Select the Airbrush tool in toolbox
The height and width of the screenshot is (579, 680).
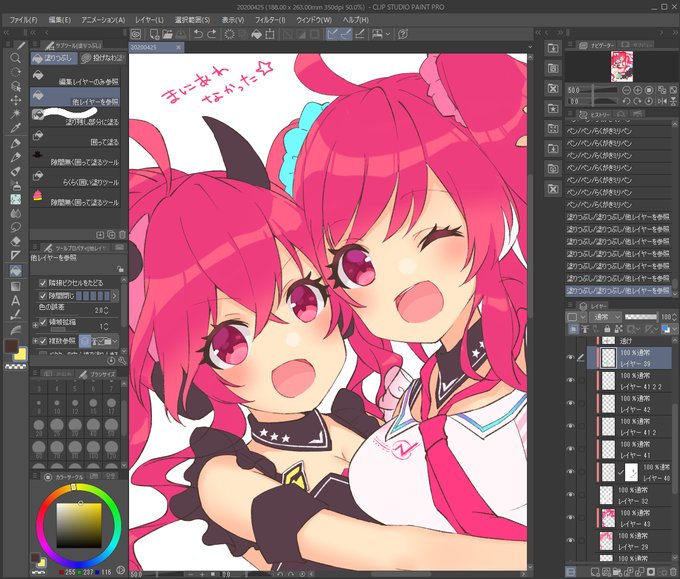(16, 186)
